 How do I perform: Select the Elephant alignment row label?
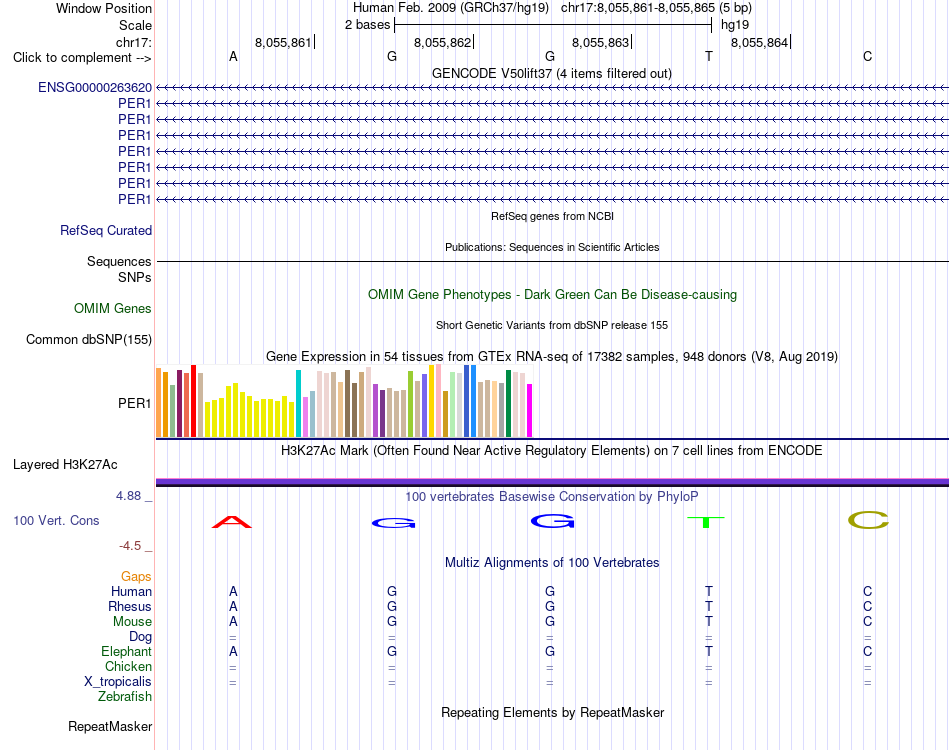126,651
